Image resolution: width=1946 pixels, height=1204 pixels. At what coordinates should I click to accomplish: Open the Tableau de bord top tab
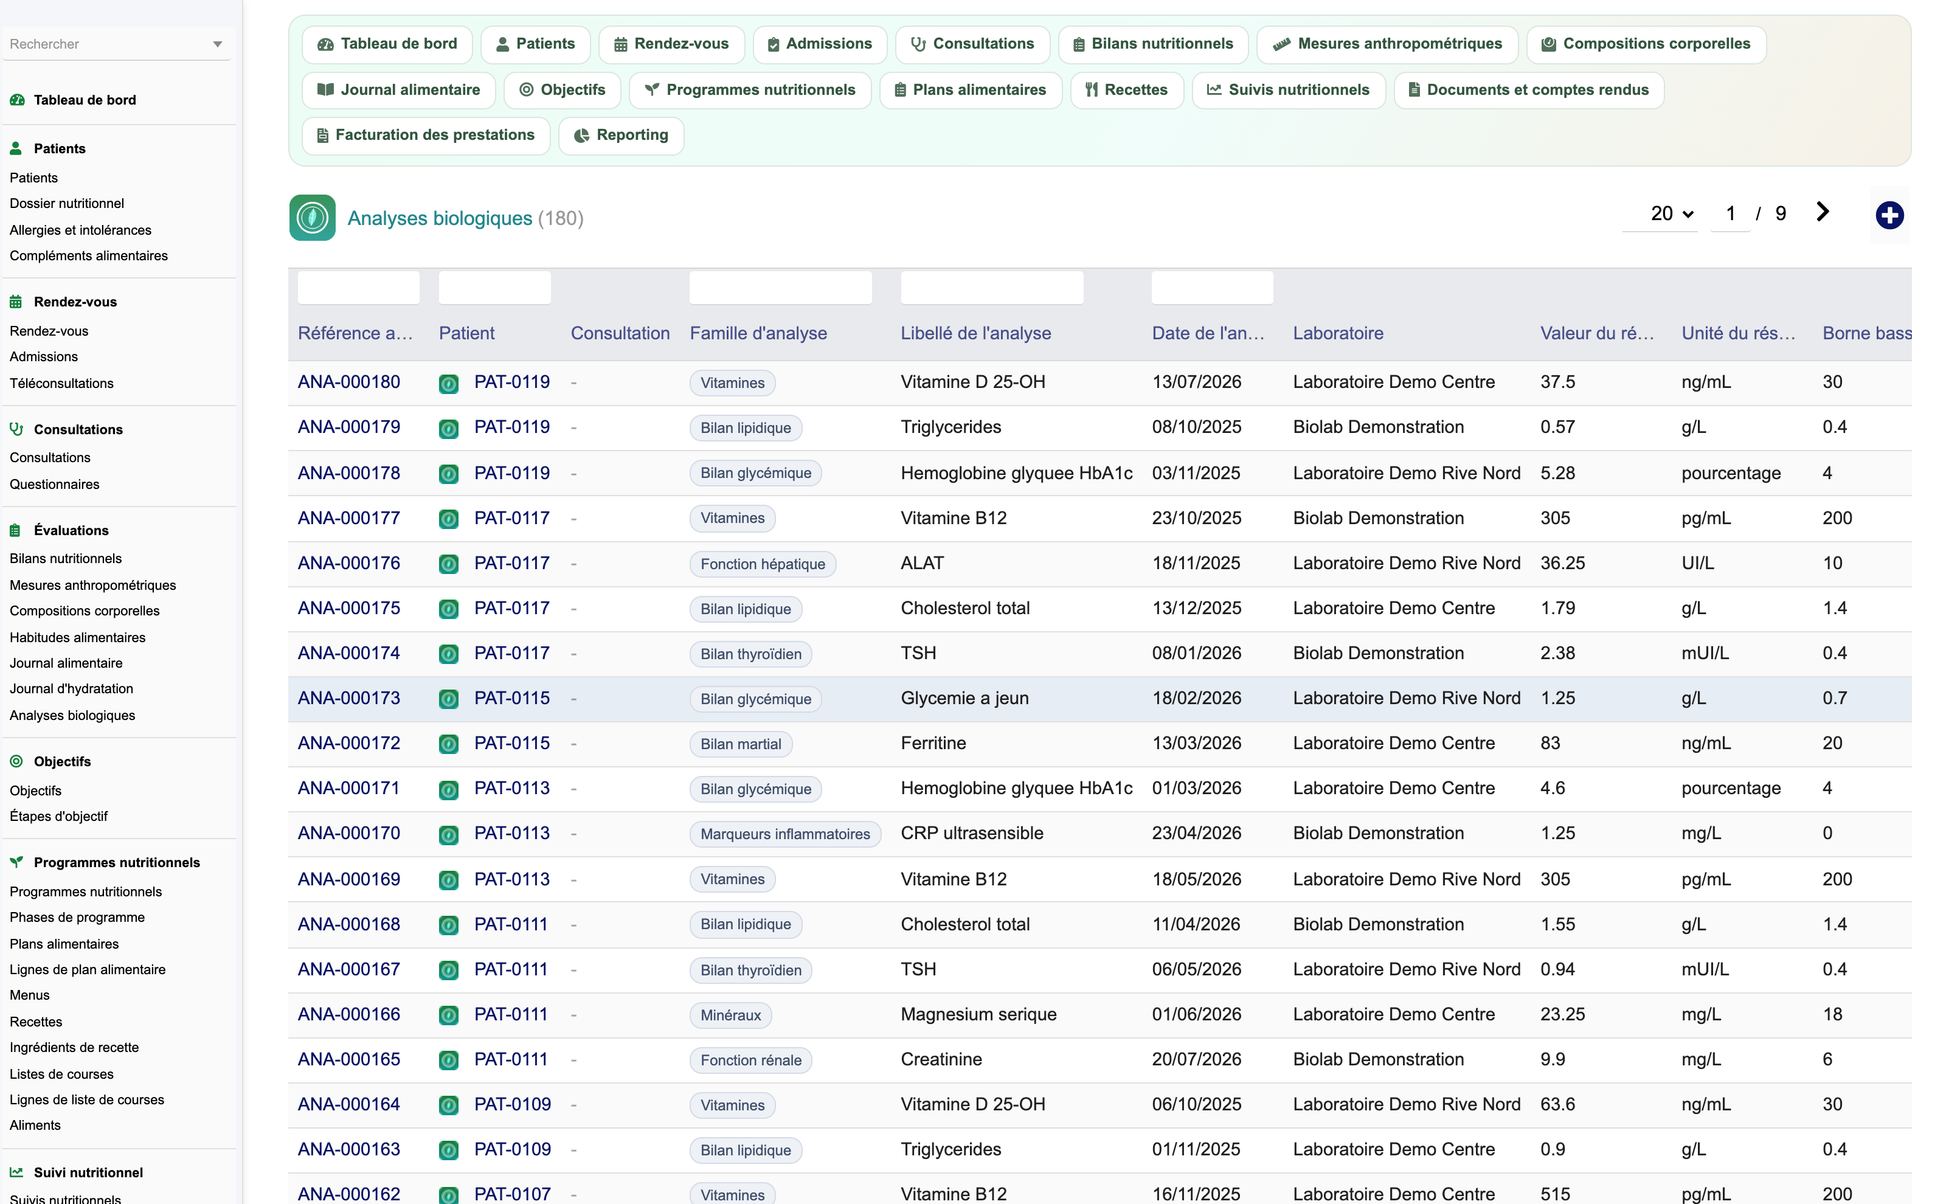coord(387,44)
